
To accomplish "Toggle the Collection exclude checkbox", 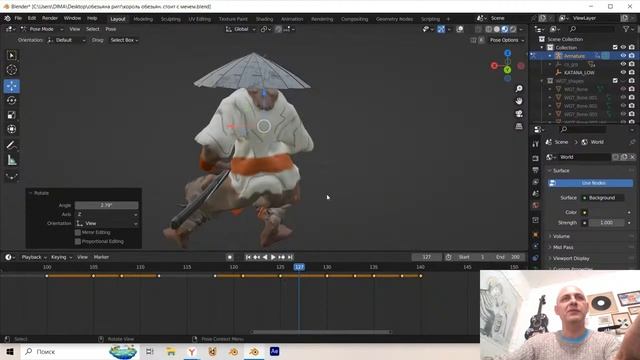I will point(615,47).
